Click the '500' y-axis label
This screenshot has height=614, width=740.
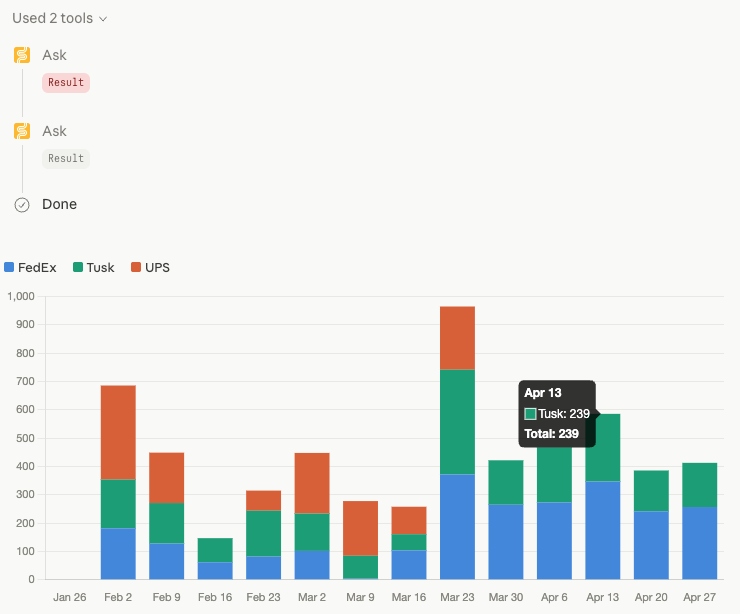25,438
